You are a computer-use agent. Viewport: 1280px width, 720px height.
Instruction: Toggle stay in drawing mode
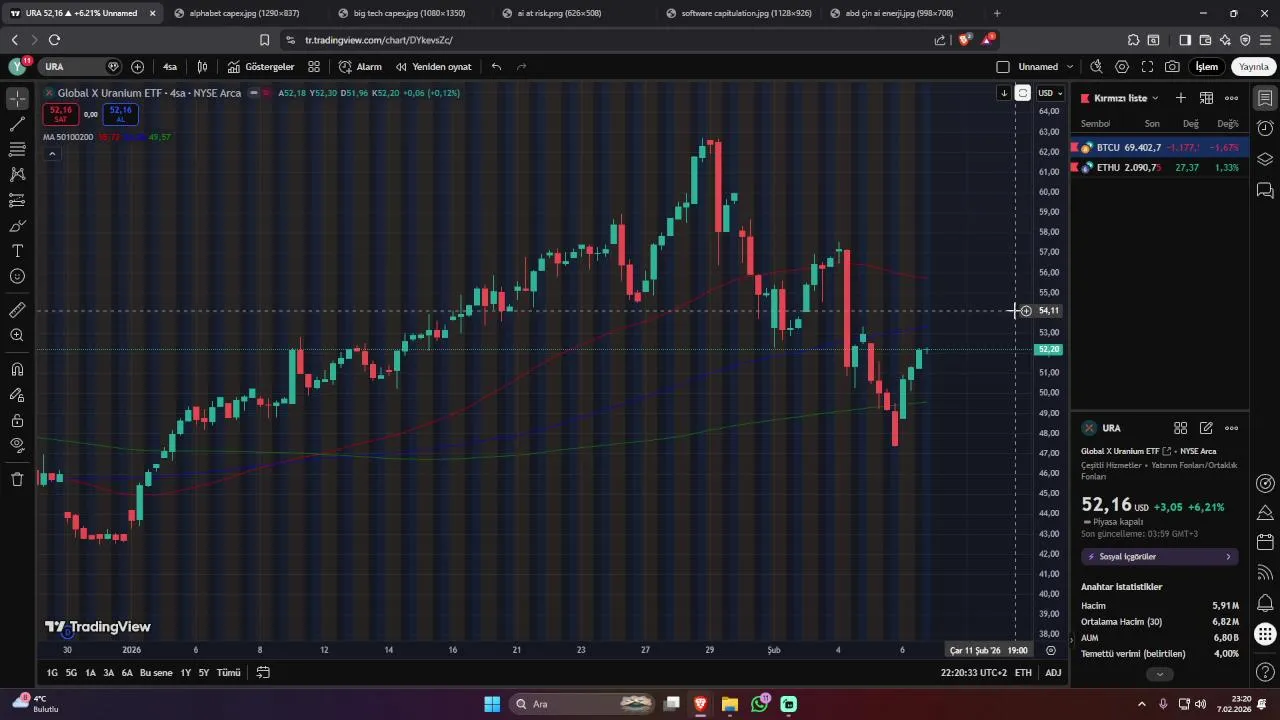[x=17, y=395]
